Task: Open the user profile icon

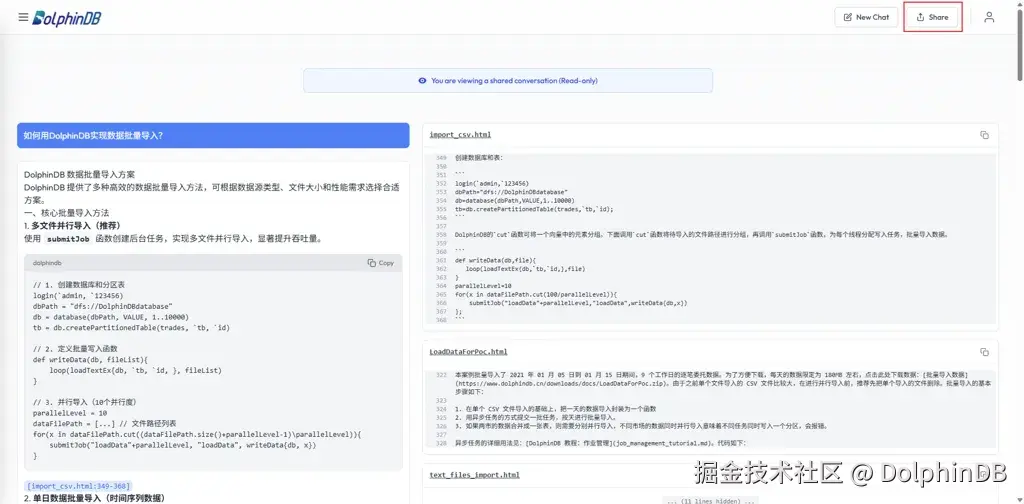Action: click(989, 17)
